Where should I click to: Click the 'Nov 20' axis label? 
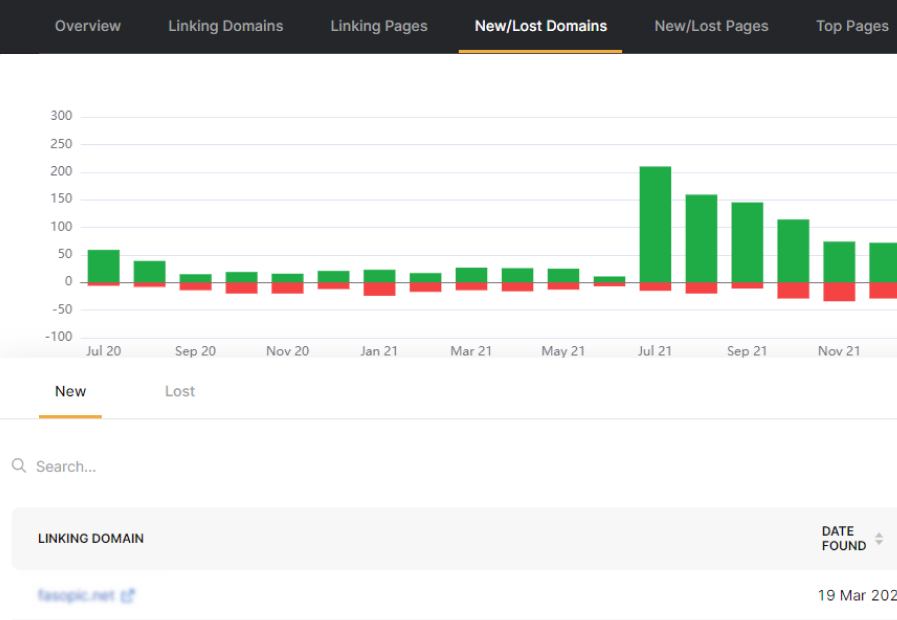[287, 351]
